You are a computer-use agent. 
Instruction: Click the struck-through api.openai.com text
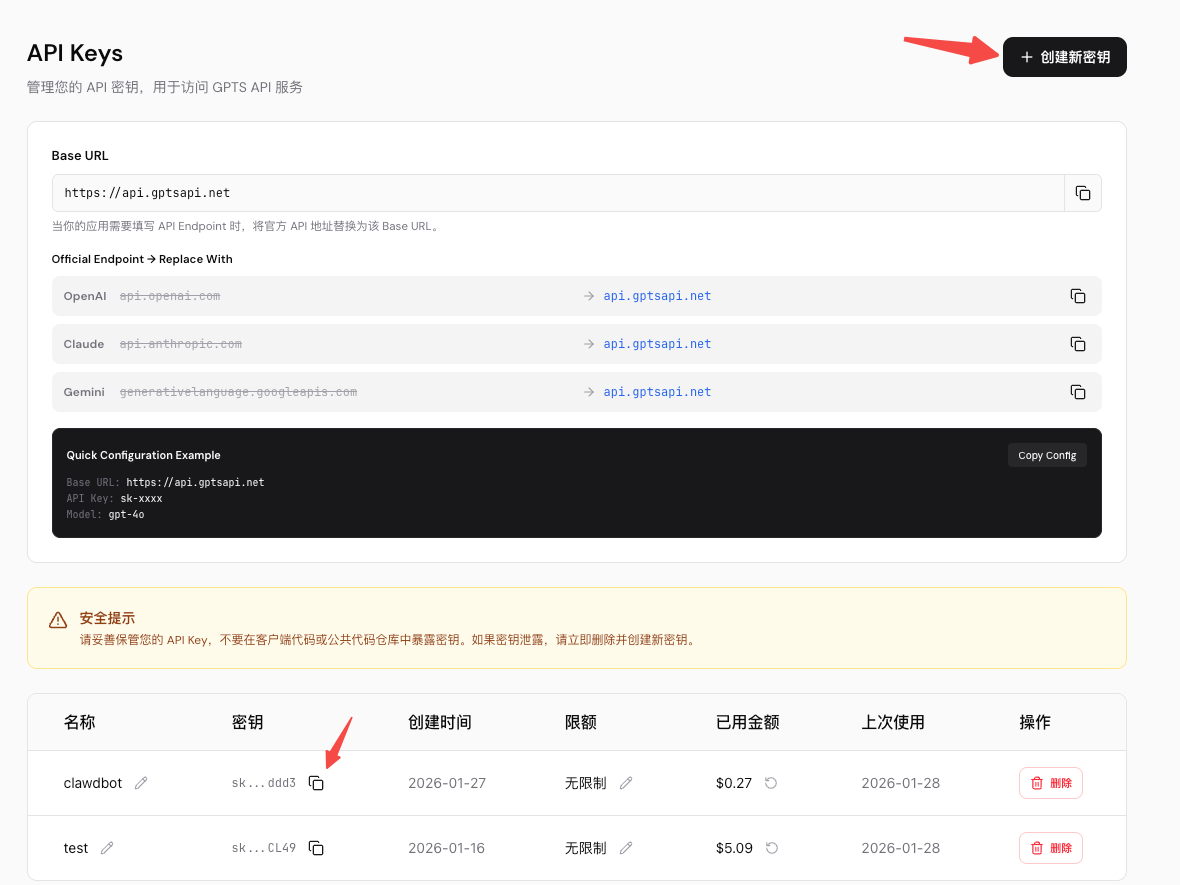[x=170, y=296]
